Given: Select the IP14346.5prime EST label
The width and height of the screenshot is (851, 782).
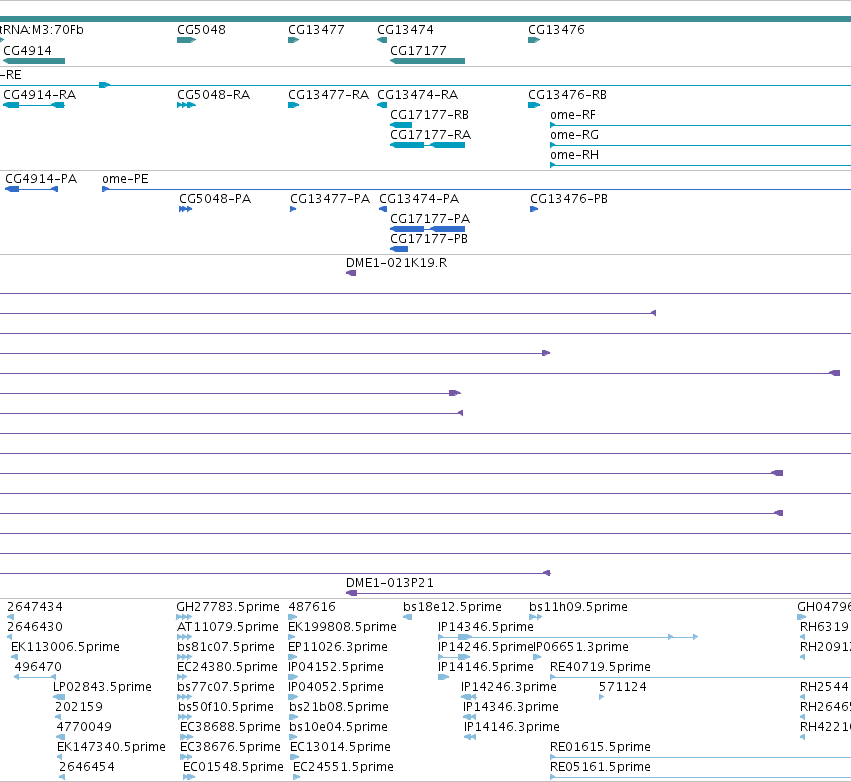Looking at the screenshot, I should 486,627.
